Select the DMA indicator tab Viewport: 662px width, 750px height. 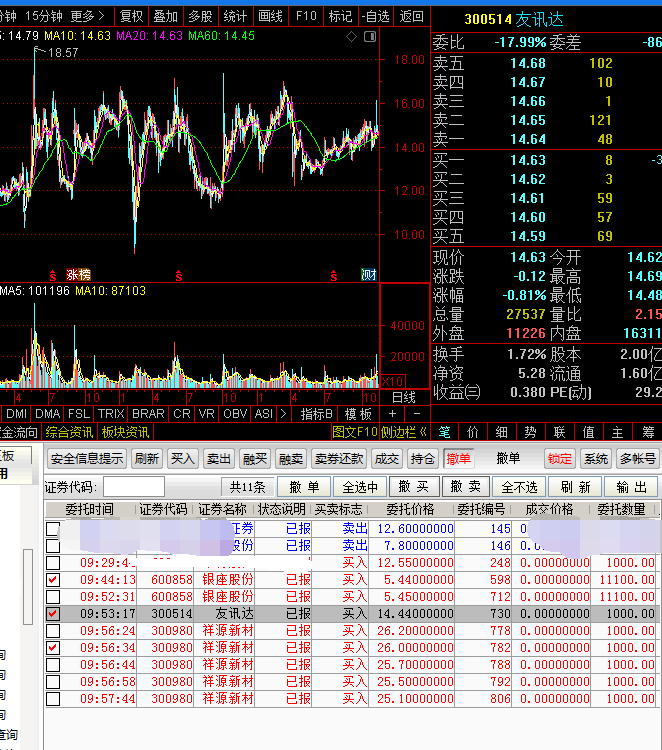(x=47, y=414)
